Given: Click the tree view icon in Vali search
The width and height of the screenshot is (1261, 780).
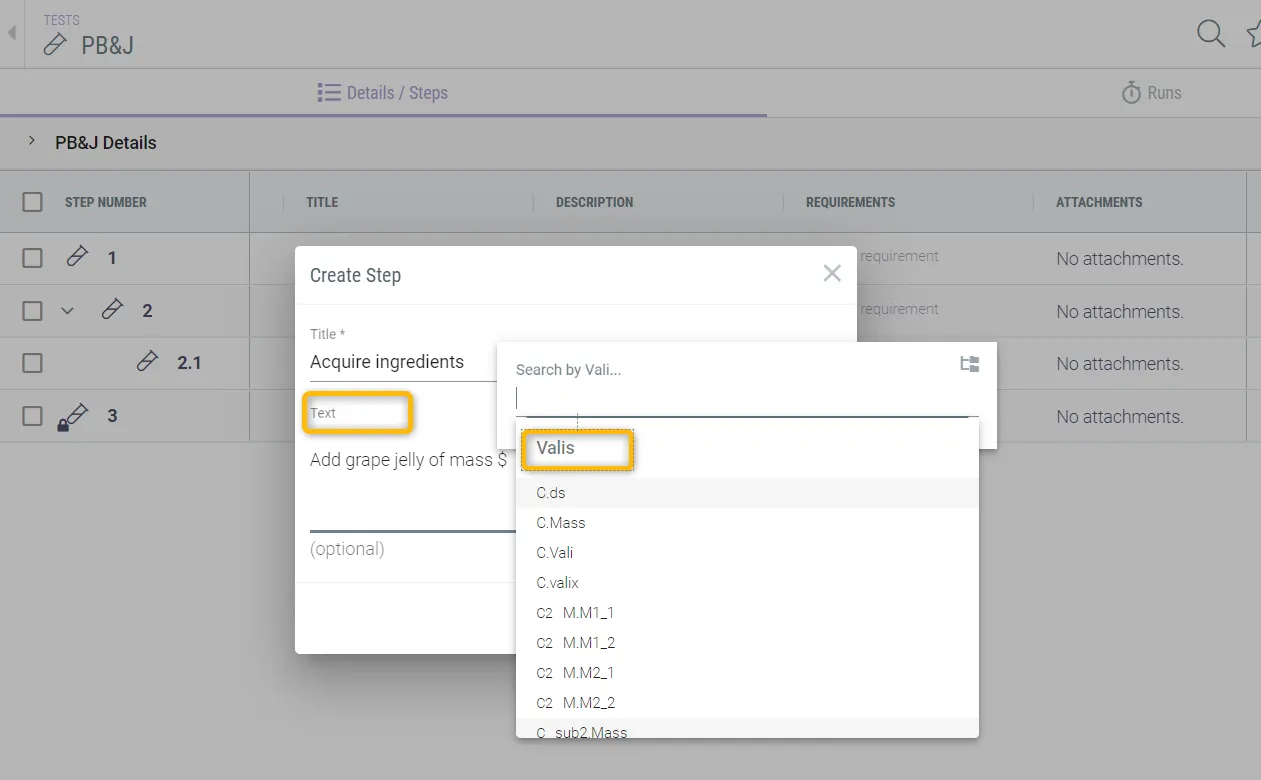Looking at the screenshot, I should [x=969, y=364].
